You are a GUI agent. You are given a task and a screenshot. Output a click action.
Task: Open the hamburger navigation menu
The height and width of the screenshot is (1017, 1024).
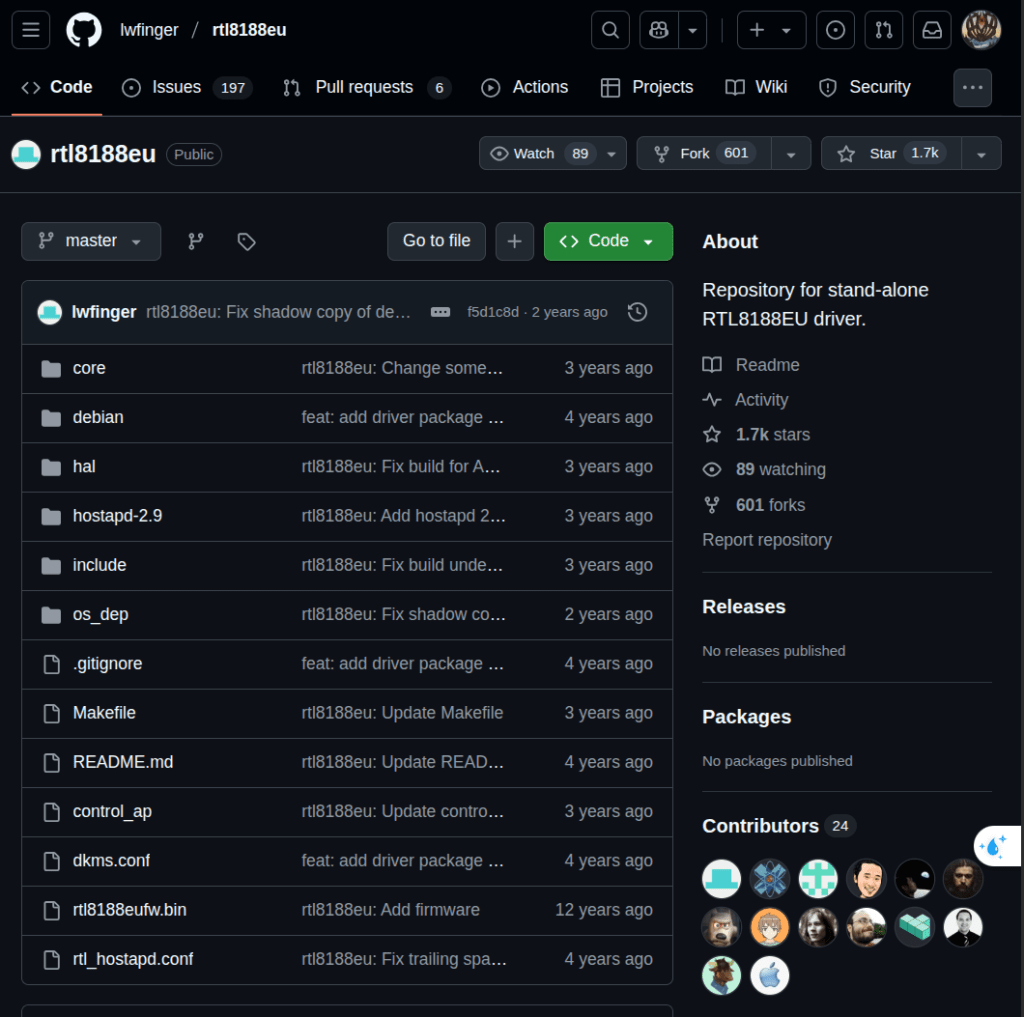[x=30, y=30]
